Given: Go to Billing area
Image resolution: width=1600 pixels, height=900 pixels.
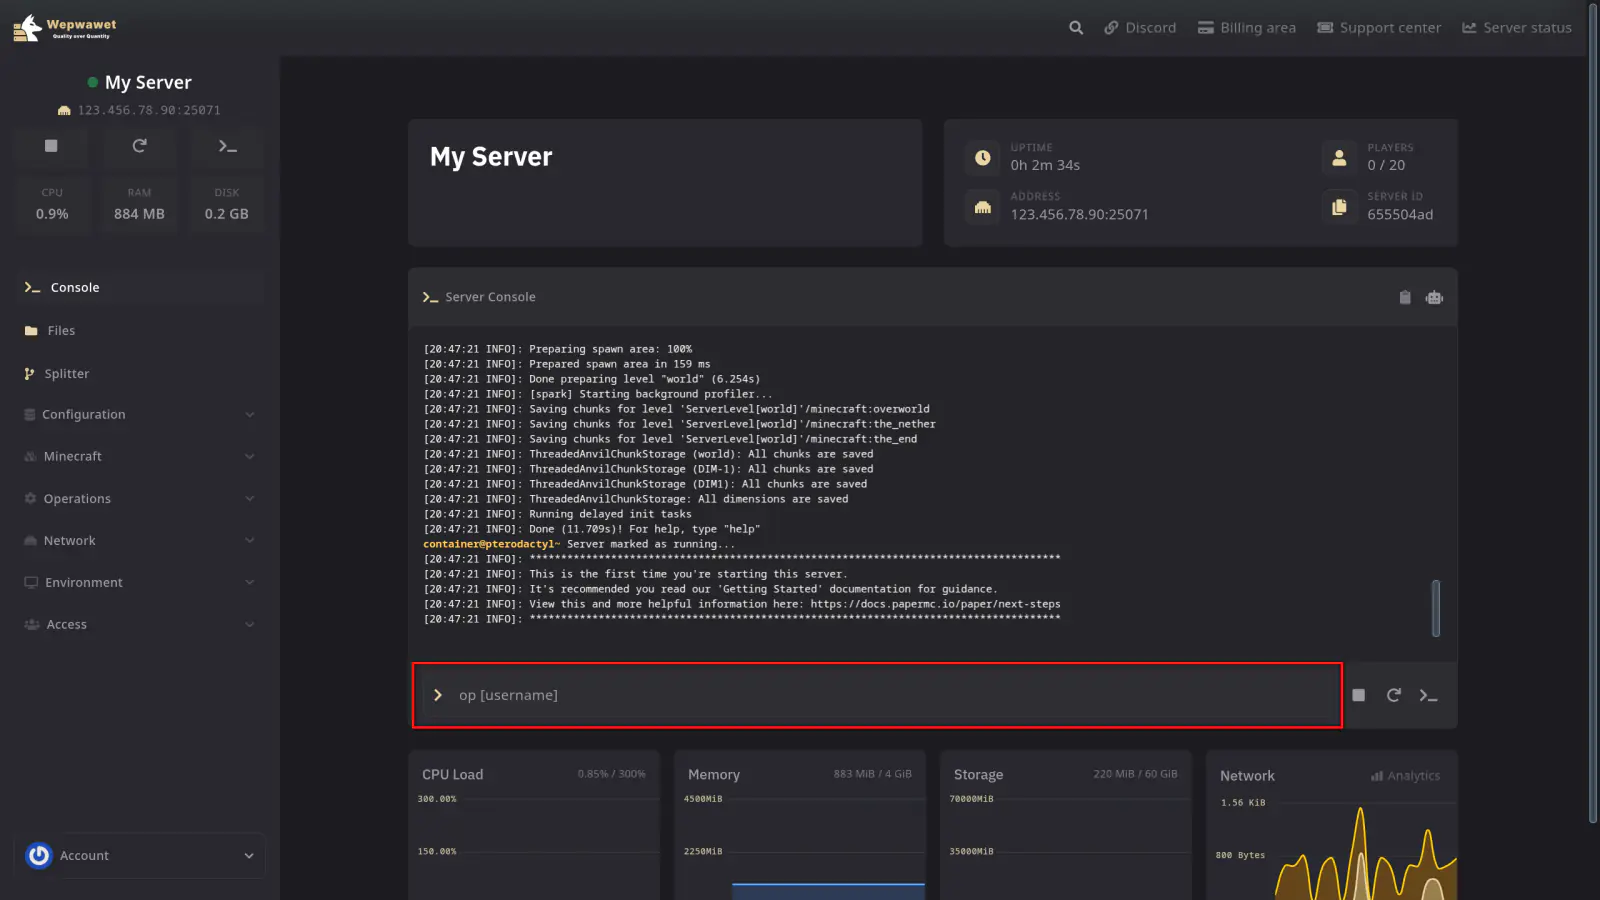Looking at the screenshot, I should coord(1247,28).
